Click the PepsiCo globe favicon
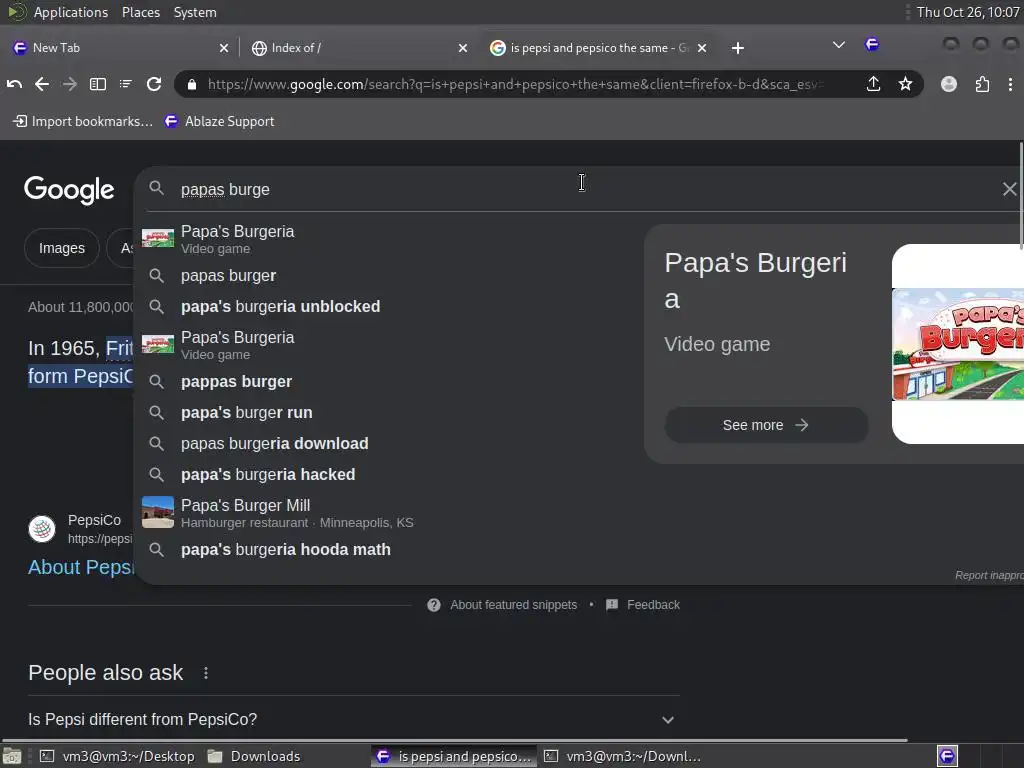The height and width of the screenshot is (768, 1024). (42, 528)
